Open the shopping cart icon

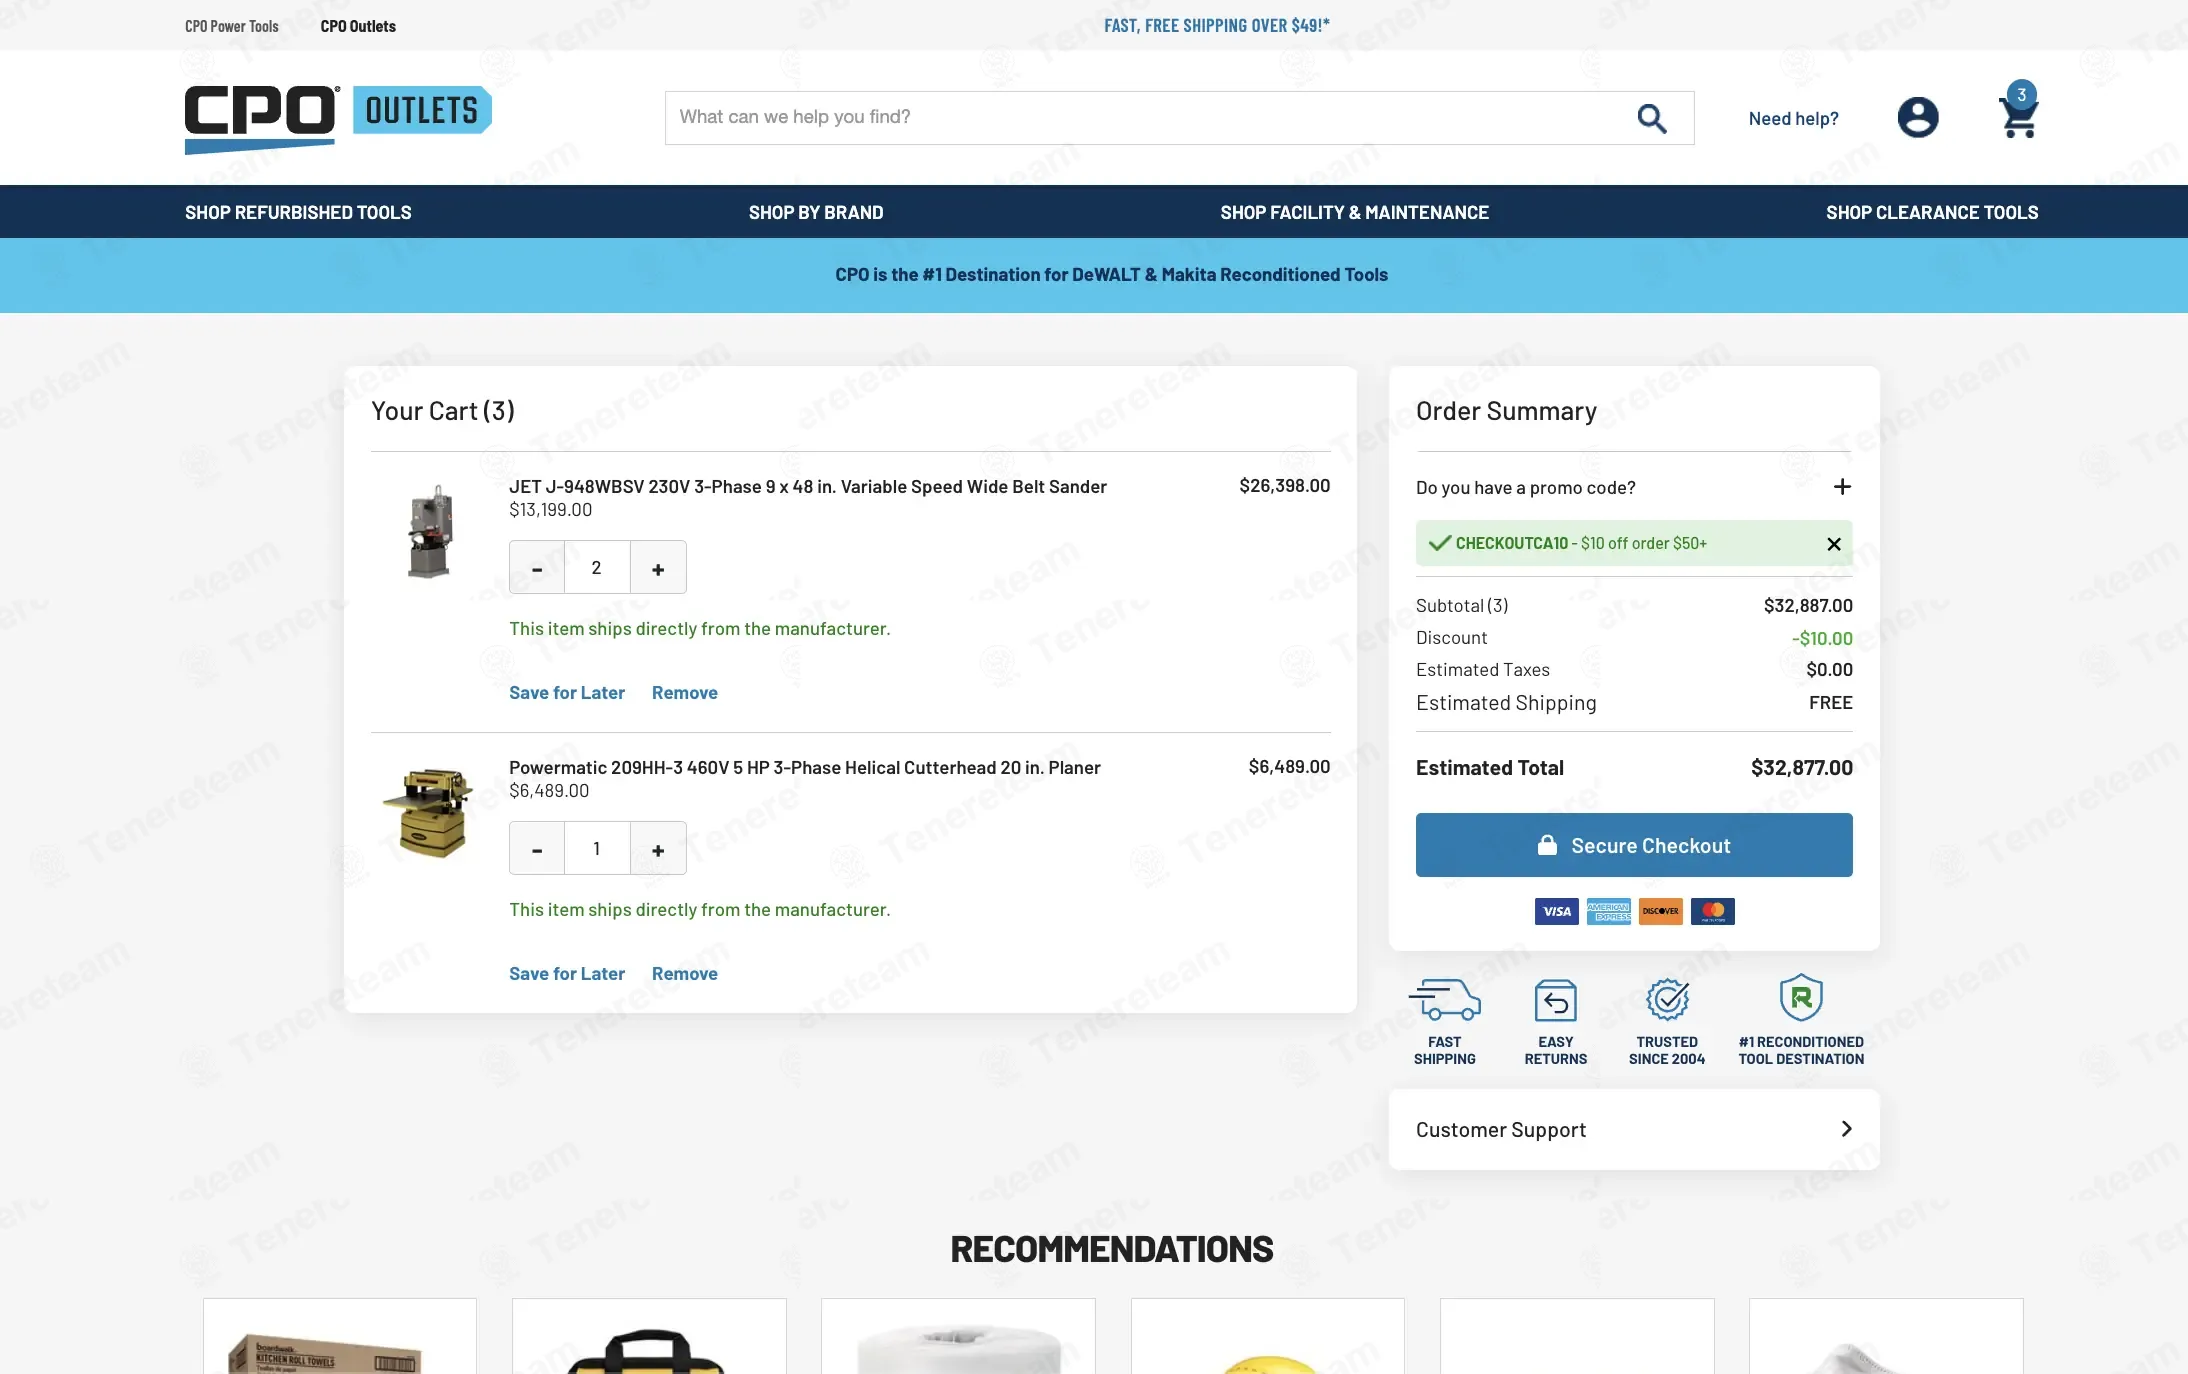[x=2018, y=111]
